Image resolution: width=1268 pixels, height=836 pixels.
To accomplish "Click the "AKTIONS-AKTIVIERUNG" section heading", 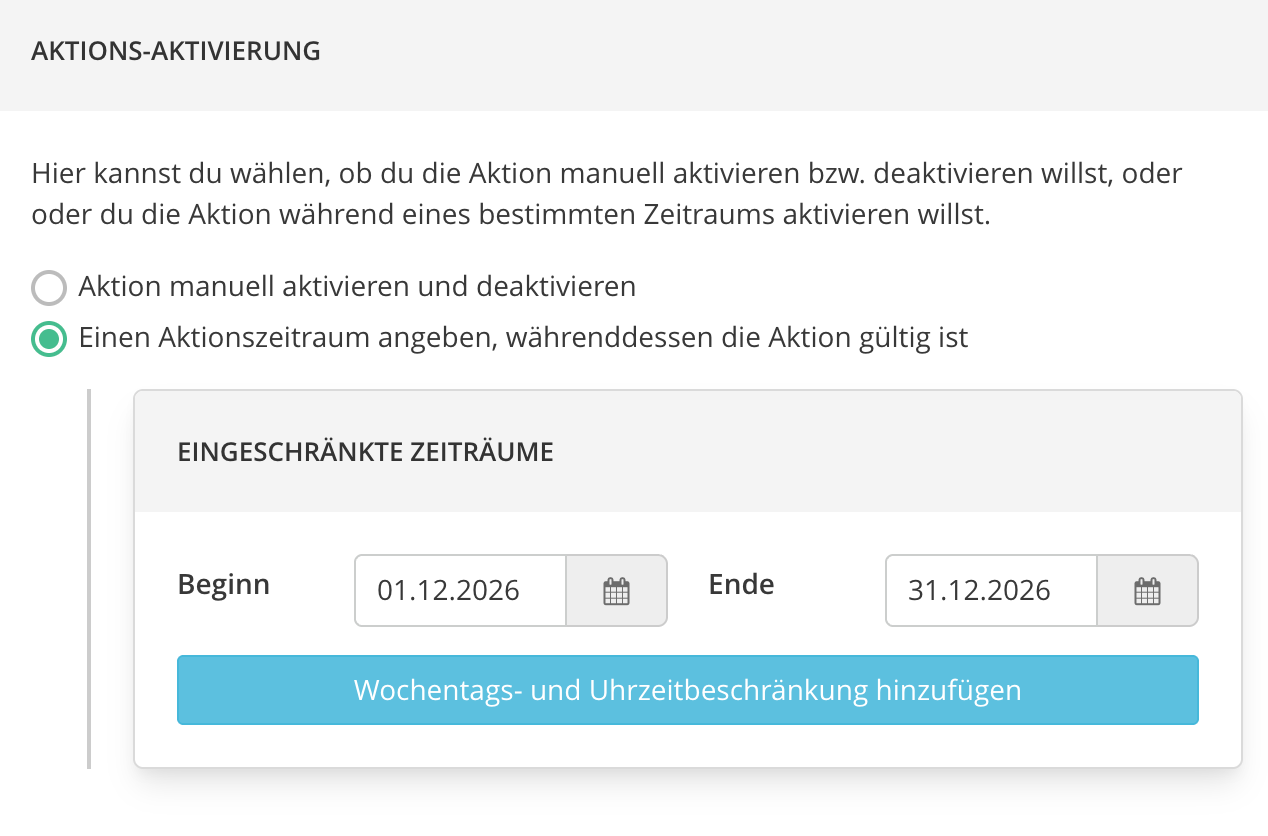I will coord(176,52).
